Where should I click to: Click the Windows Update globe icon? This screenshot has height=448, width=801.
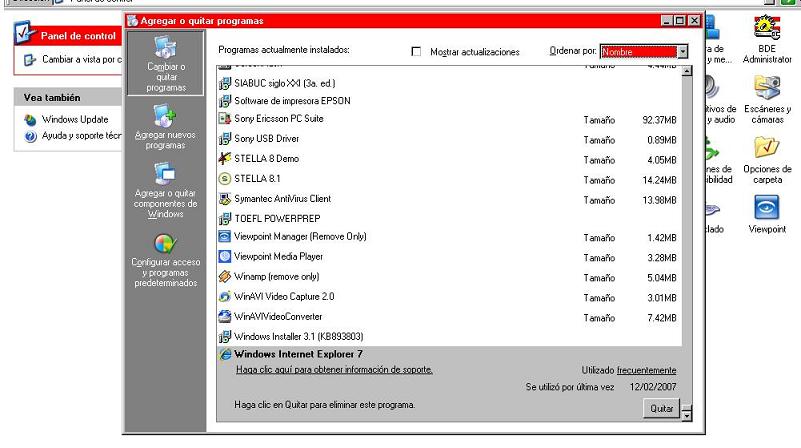point(30,120)
